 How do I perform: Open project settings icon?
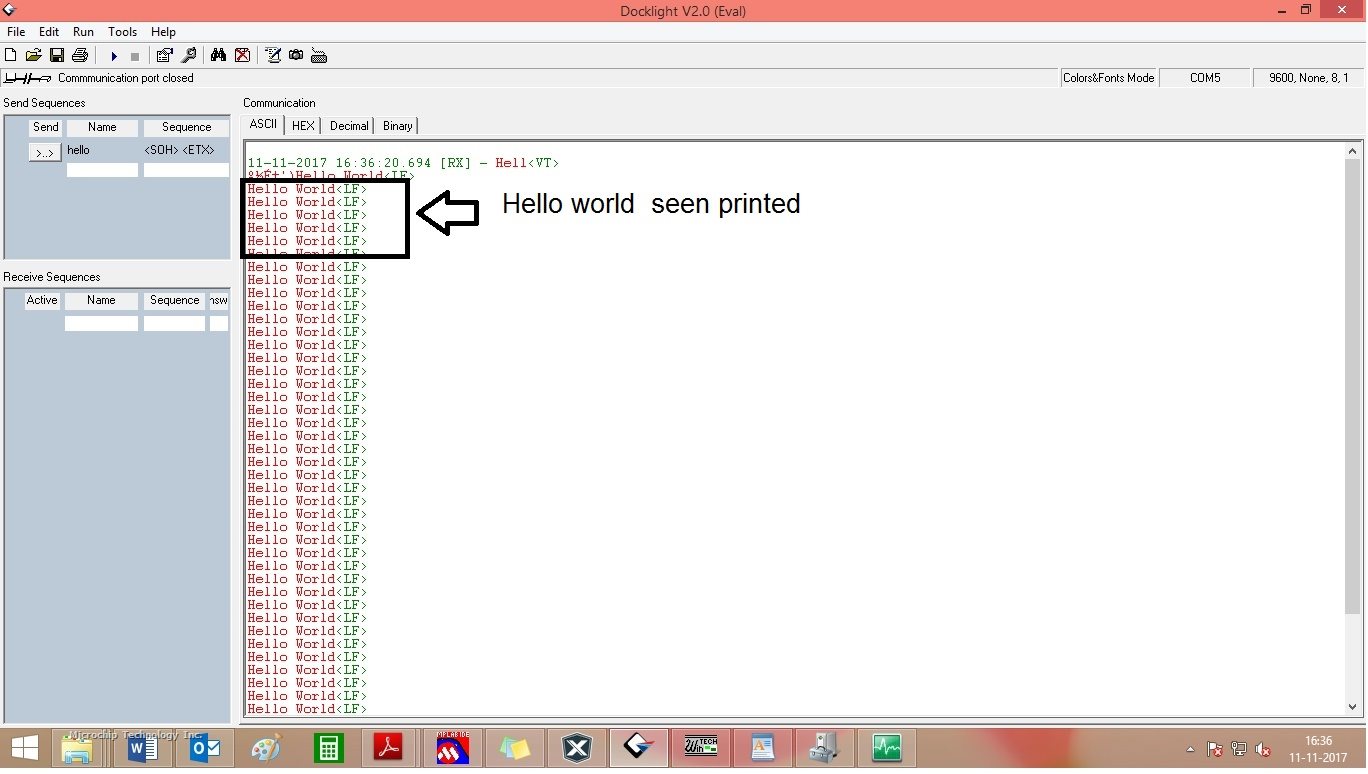tap(165, 56)
